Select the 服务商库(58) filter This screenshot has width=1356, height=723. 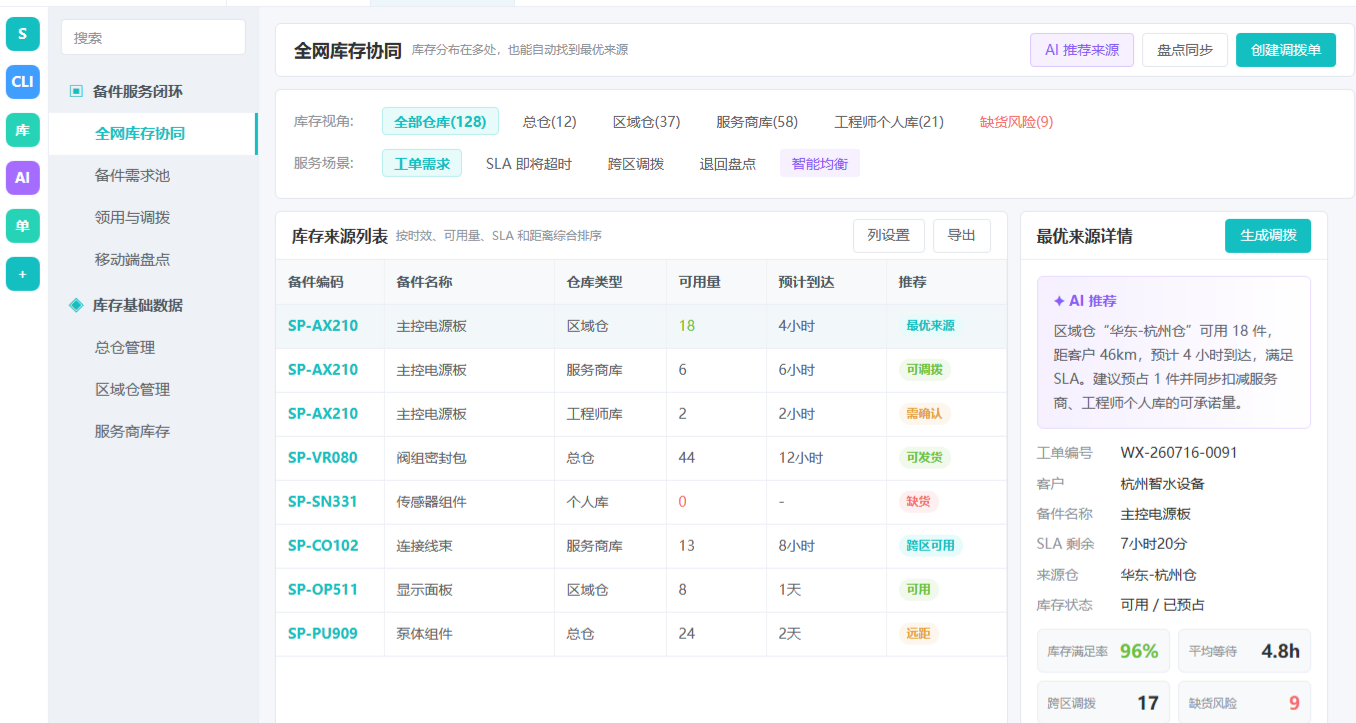757,122
